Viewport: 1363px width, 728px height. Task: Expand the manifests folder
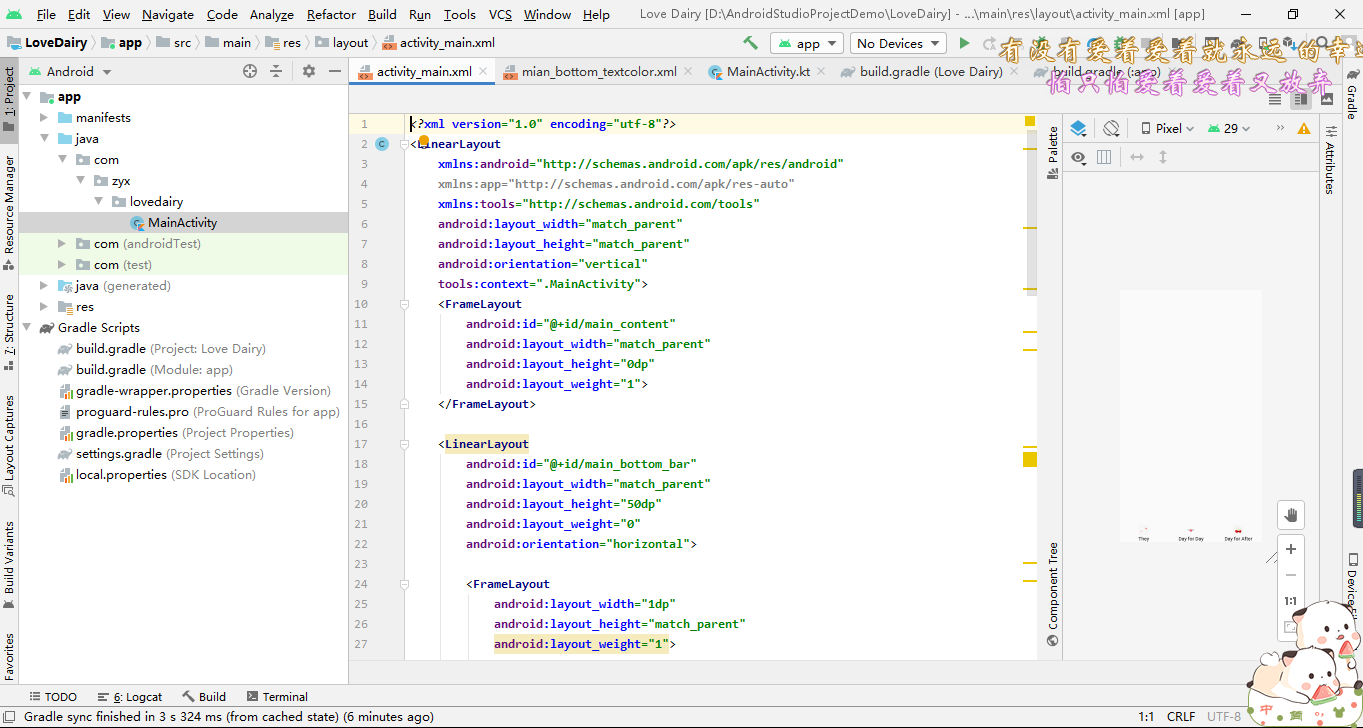(x=44, y=118)
